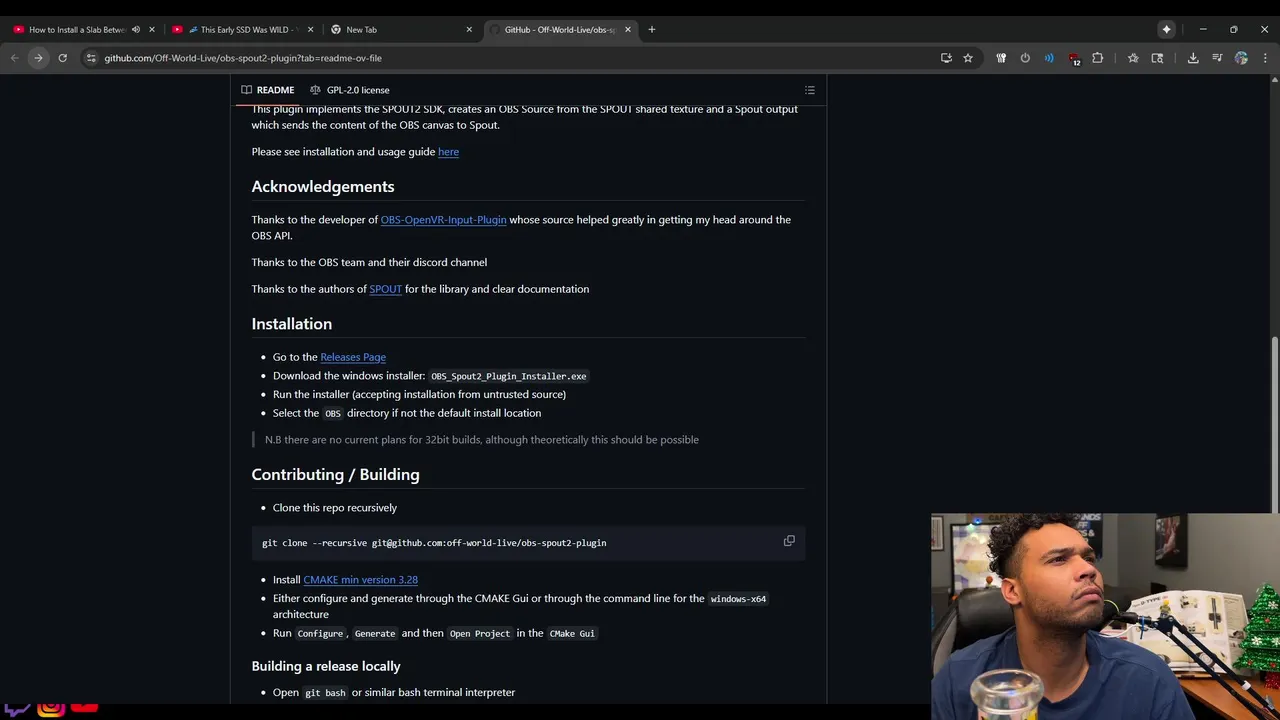Open the SPOUT link
Screen dimensions: 1280x720
pos(385,289)
